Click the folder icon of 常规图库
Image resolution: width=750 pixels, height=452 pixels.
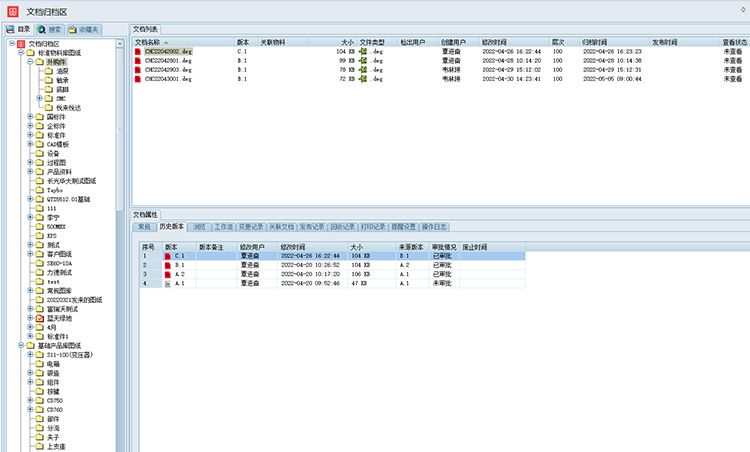[40, 291]
